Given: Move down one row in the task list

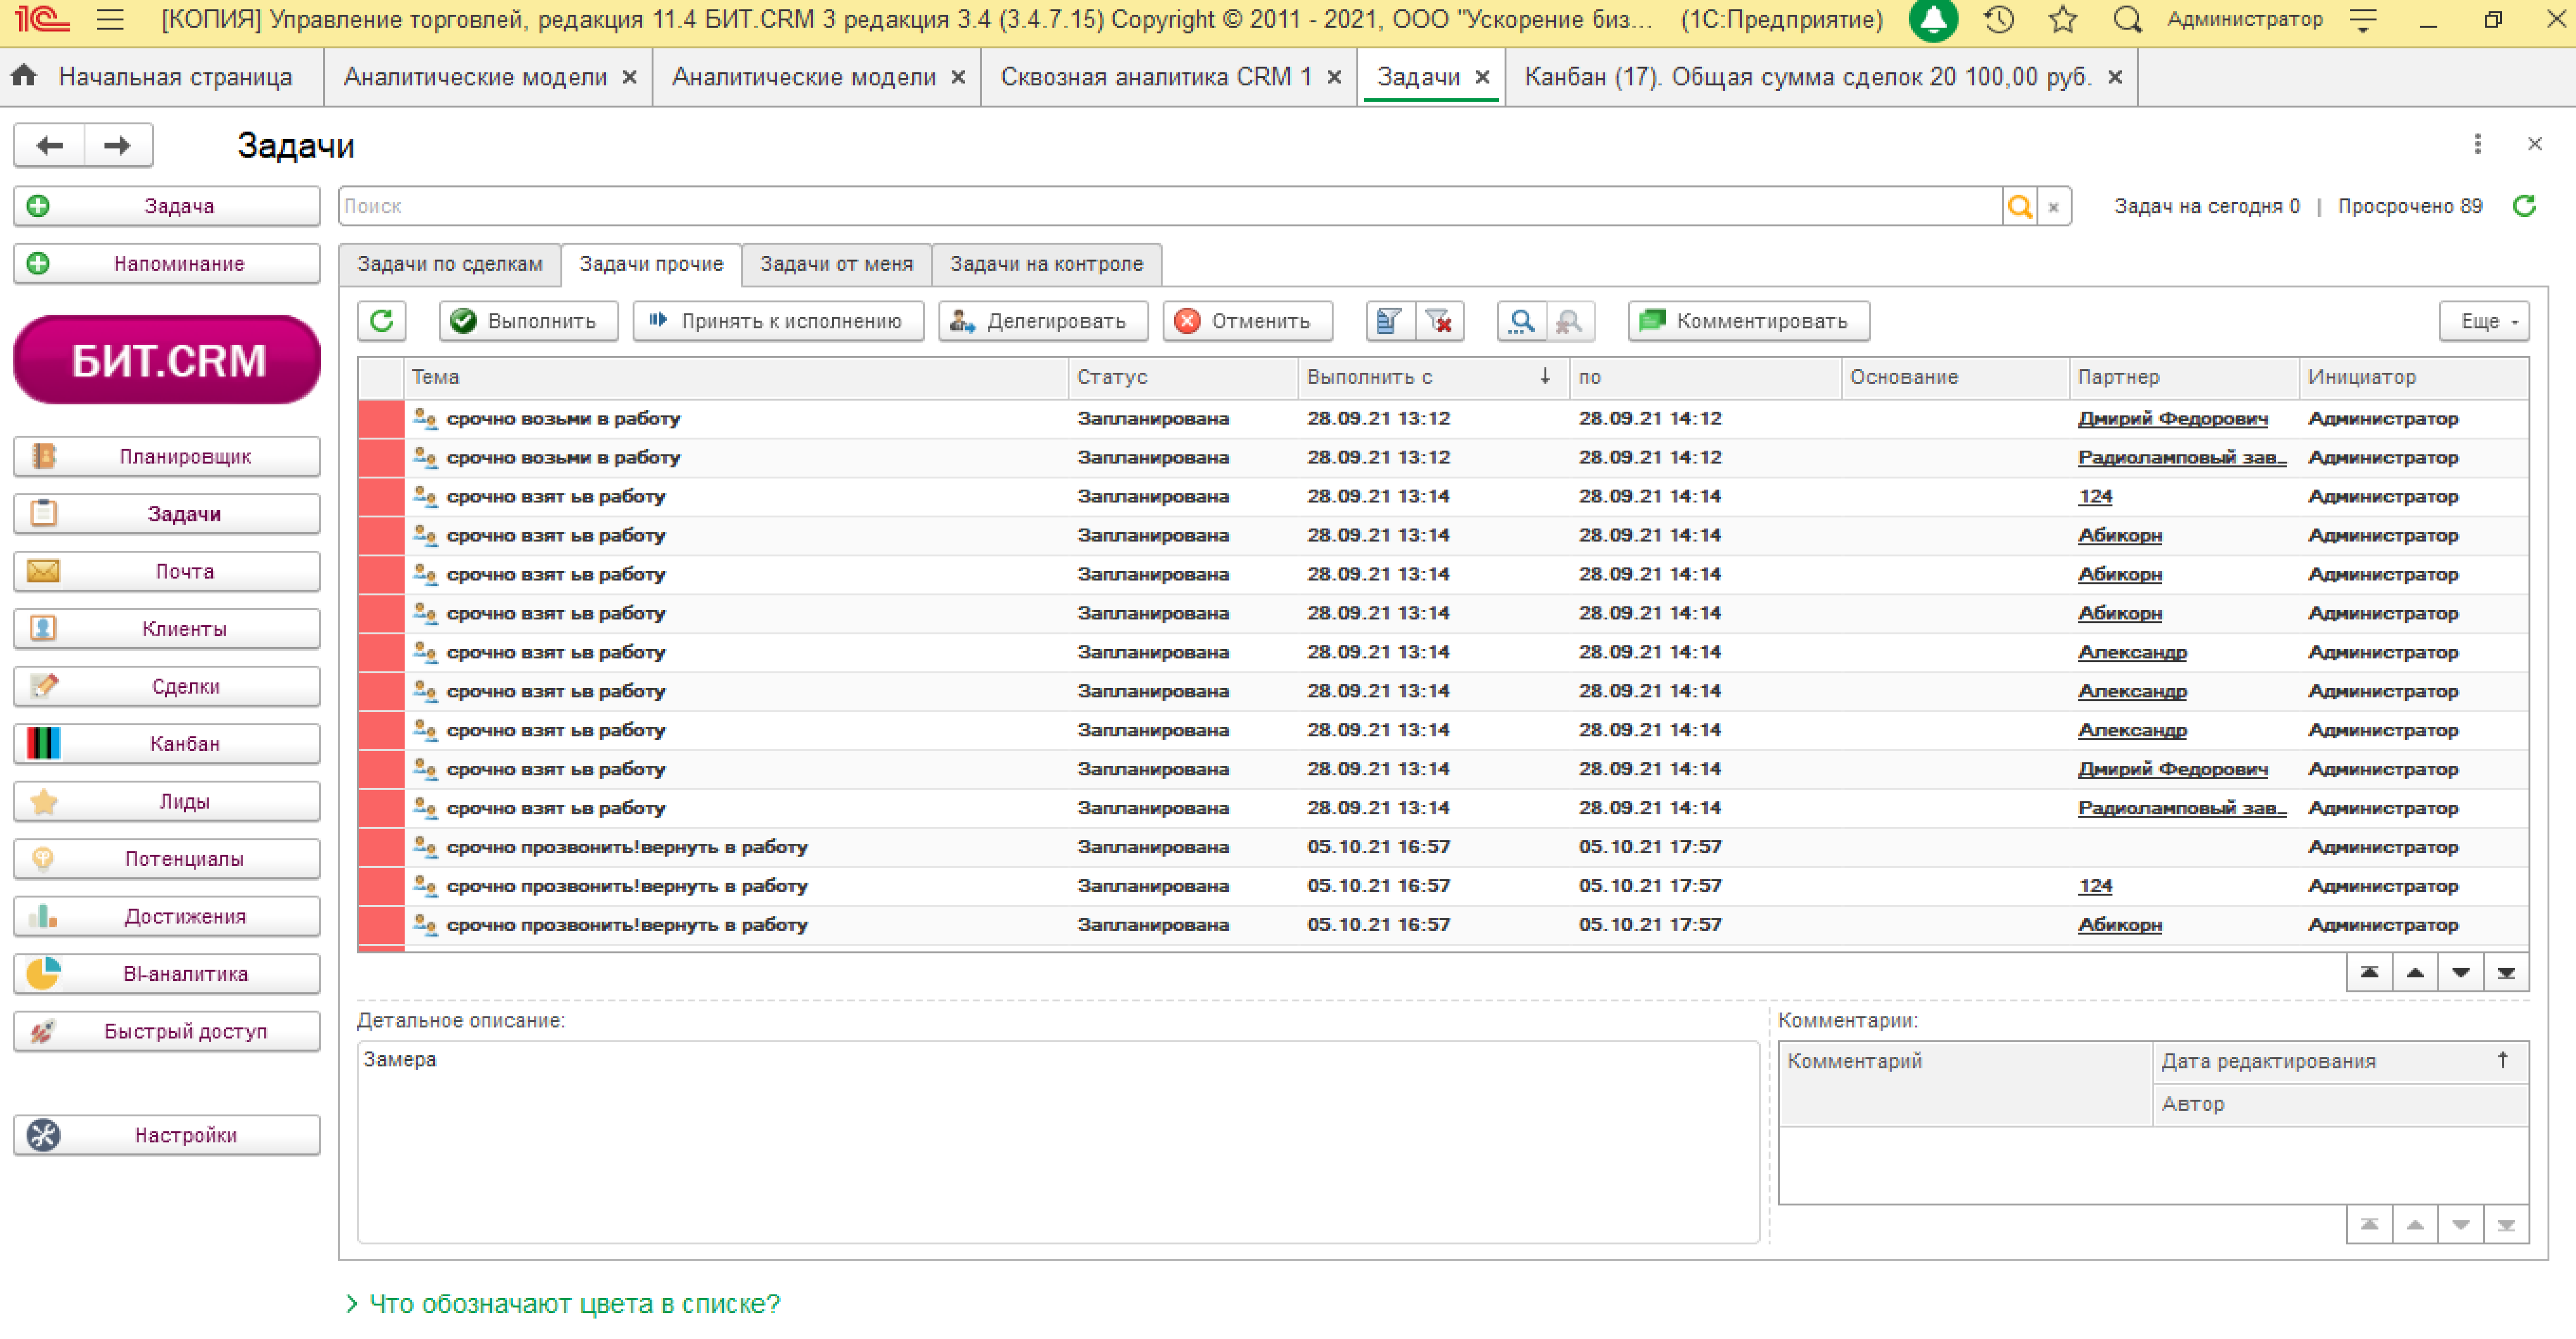Looking at the screenshot, I should (2461, 973).
